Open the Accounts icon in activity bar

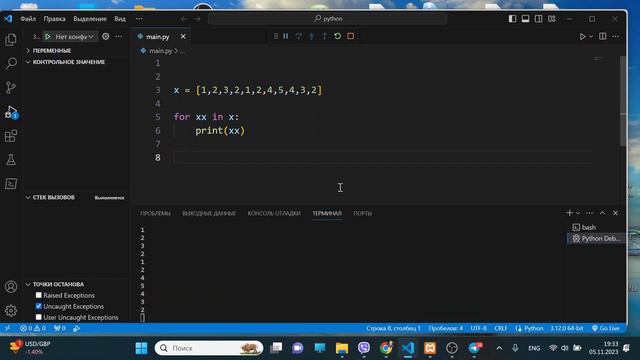tap(11, 287)
